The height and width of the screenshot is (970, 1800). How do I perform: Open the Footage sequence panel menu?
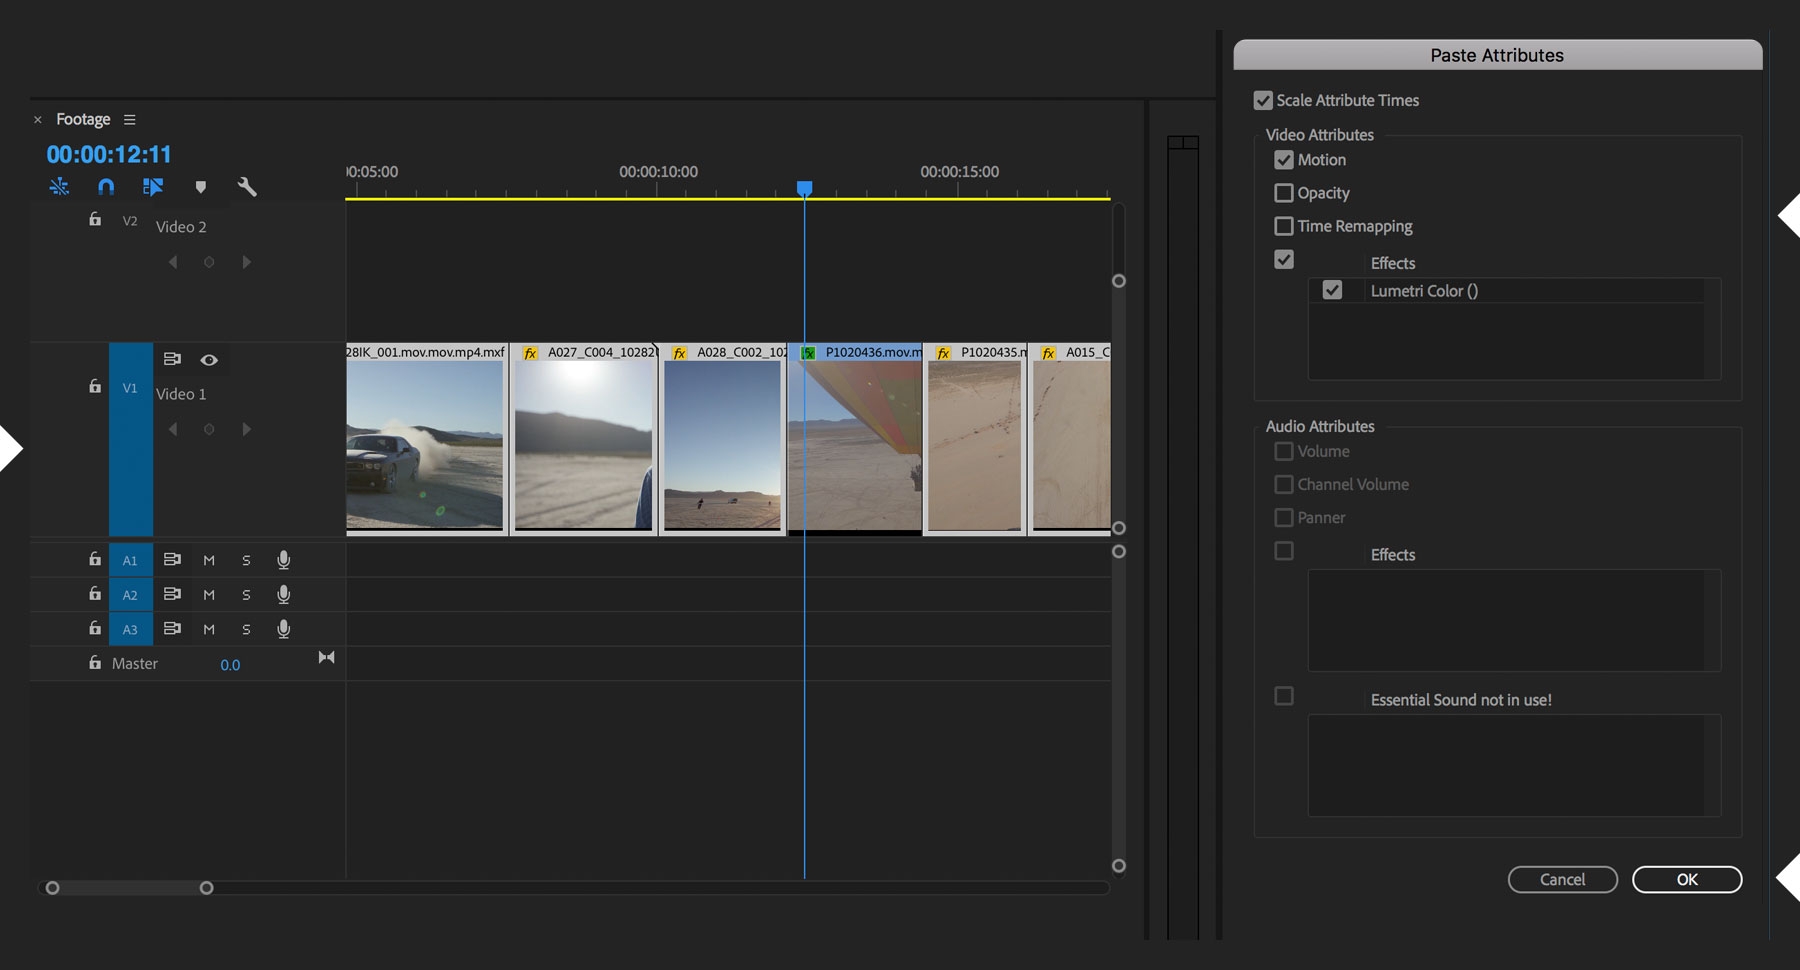(129, 120)
